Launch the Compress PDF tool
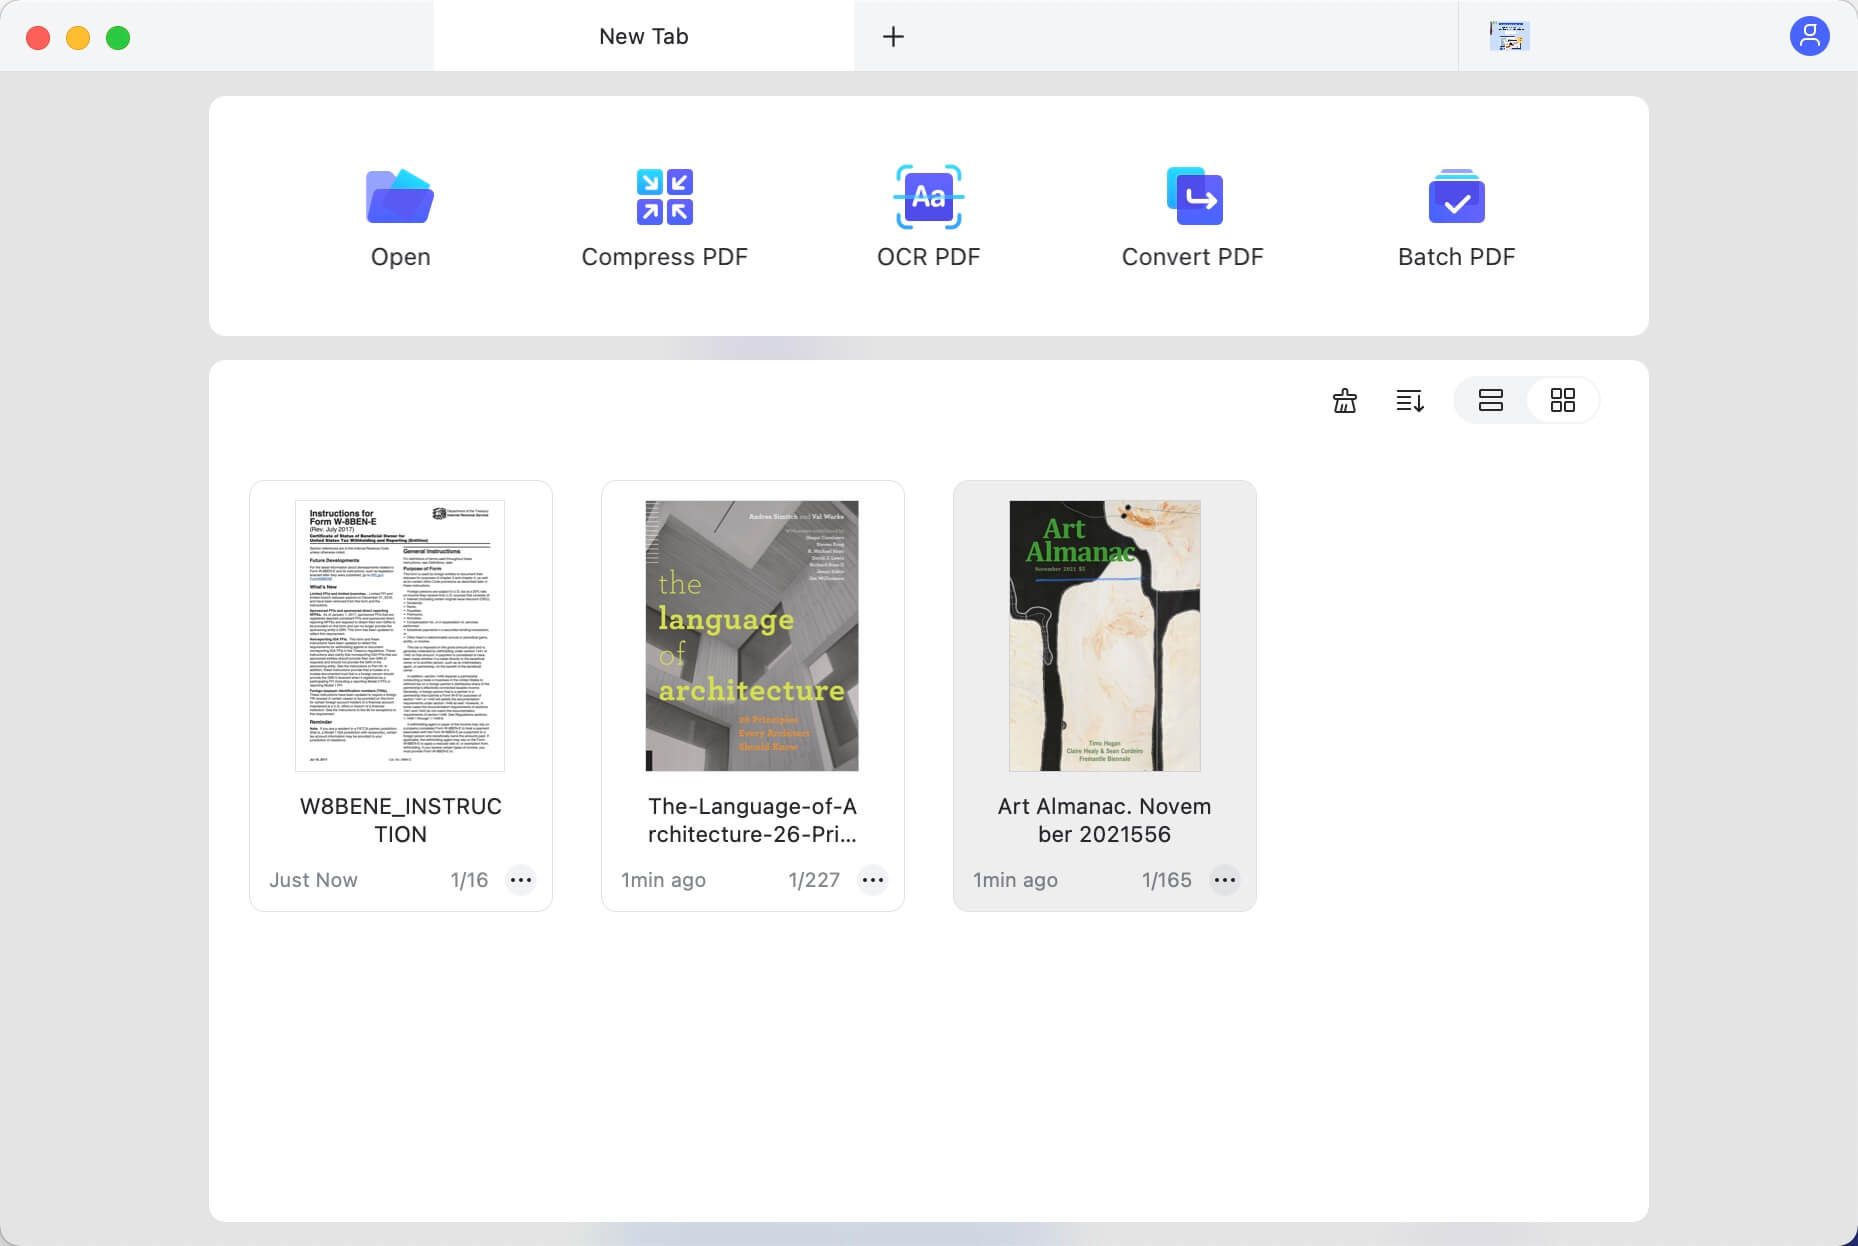Viewport: 1858px width, 1246px height. (664, 196)
